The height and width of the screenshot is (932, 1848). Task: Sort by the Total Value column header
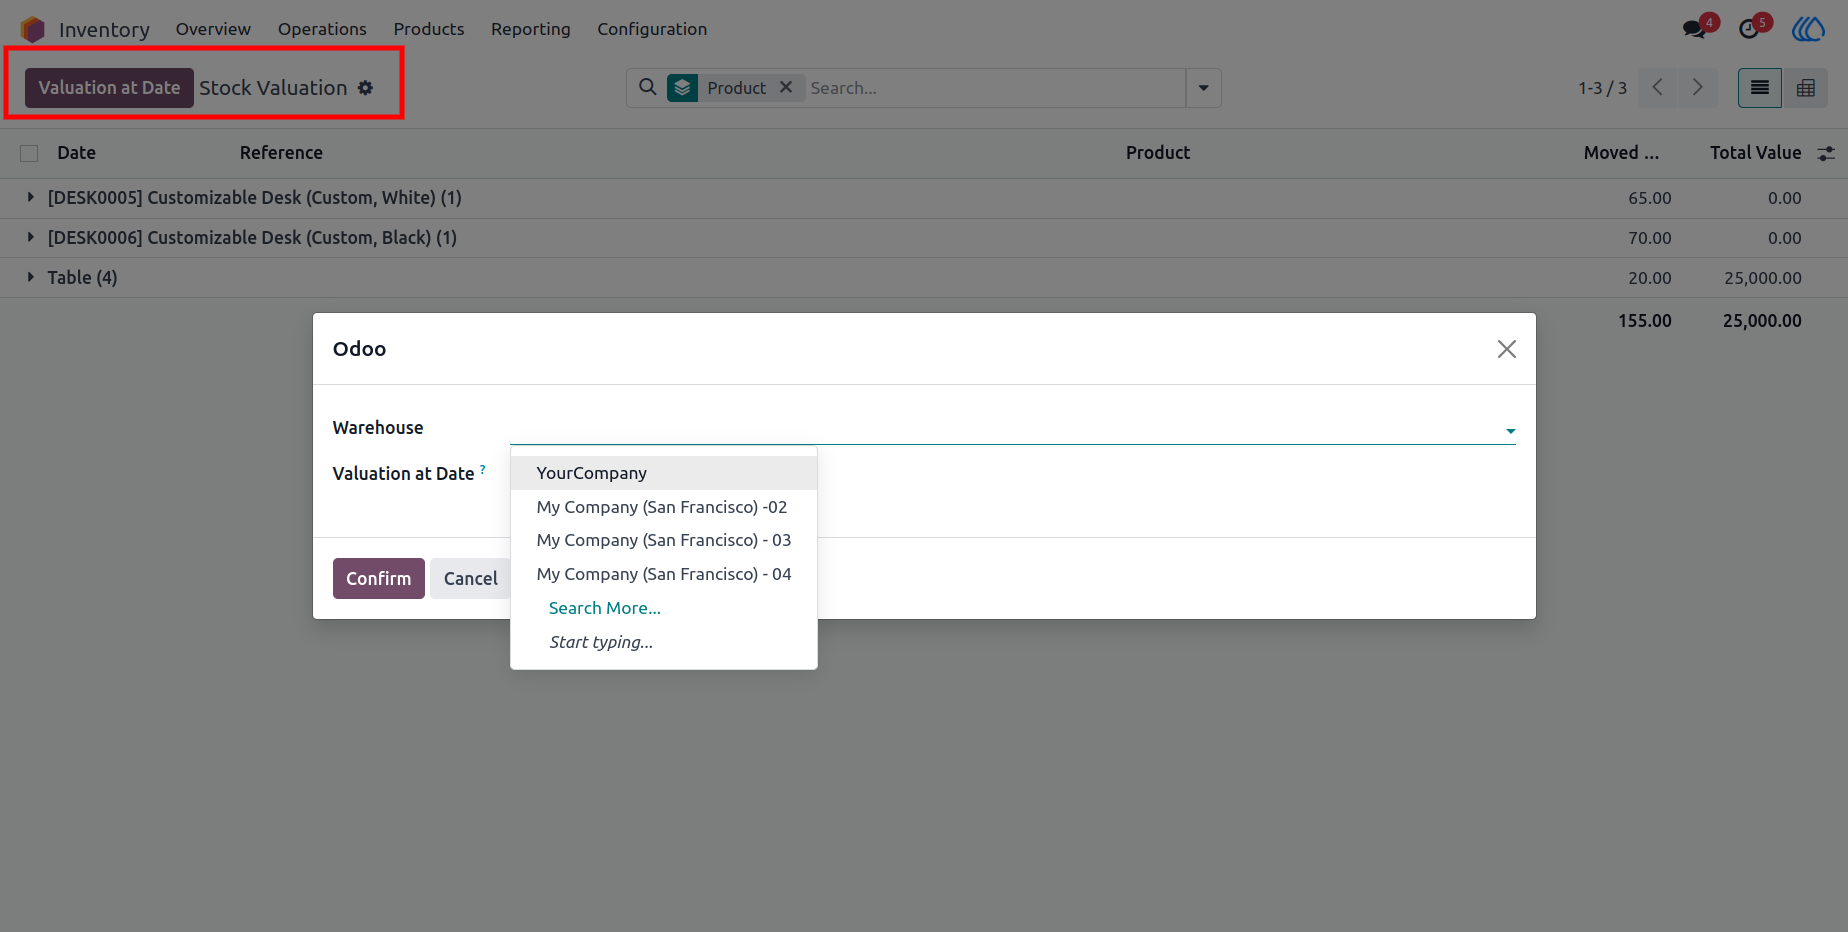[x=1755, y=153]
